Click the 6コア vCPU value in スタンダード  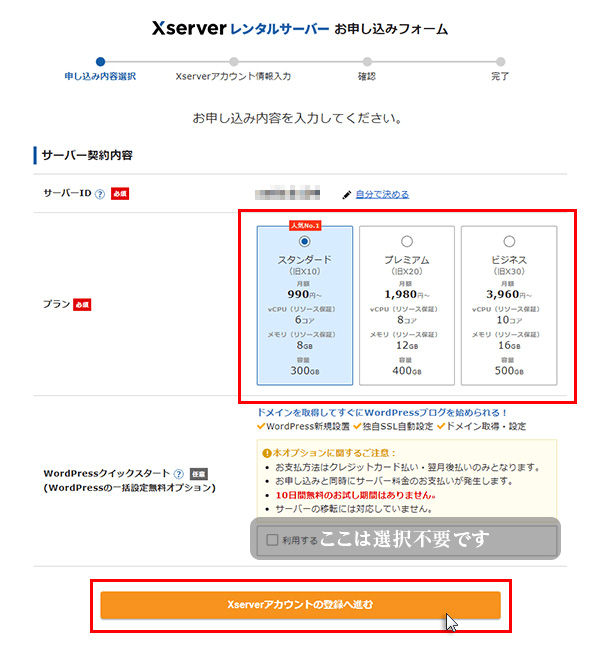(305, 320)
